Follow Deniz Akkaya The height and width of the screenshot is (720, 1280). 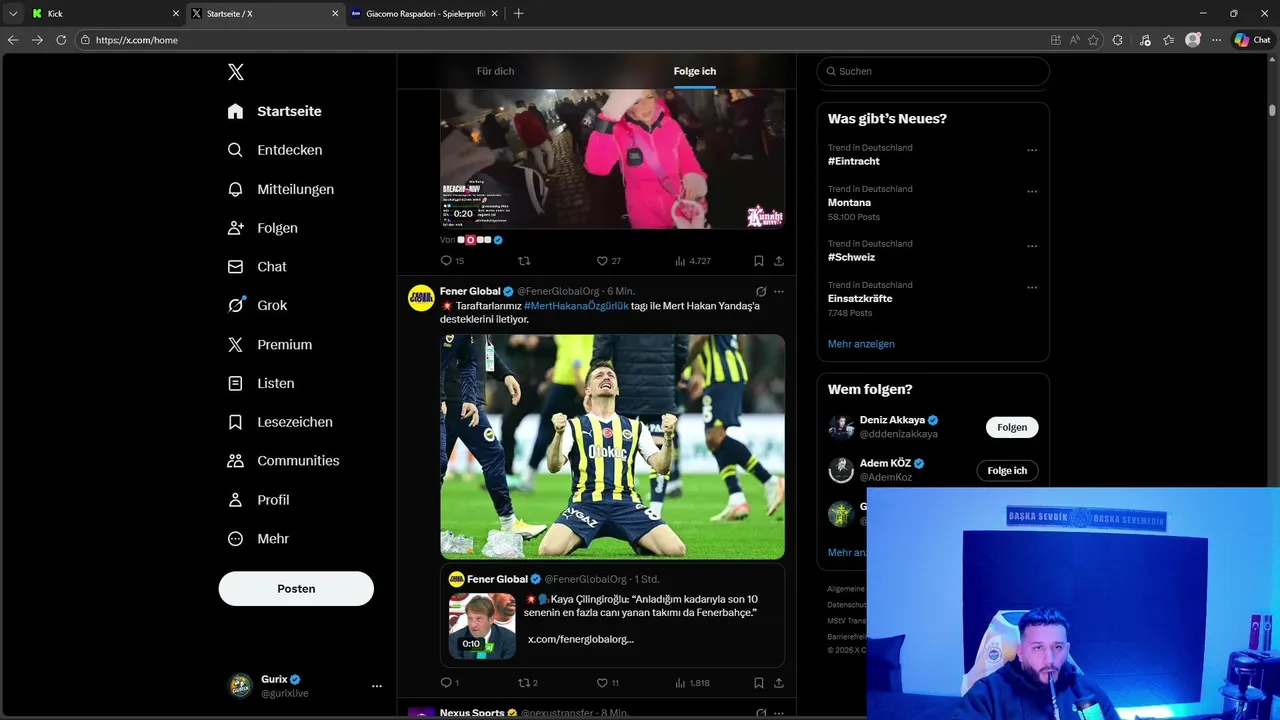click(x=1012, y=427)
